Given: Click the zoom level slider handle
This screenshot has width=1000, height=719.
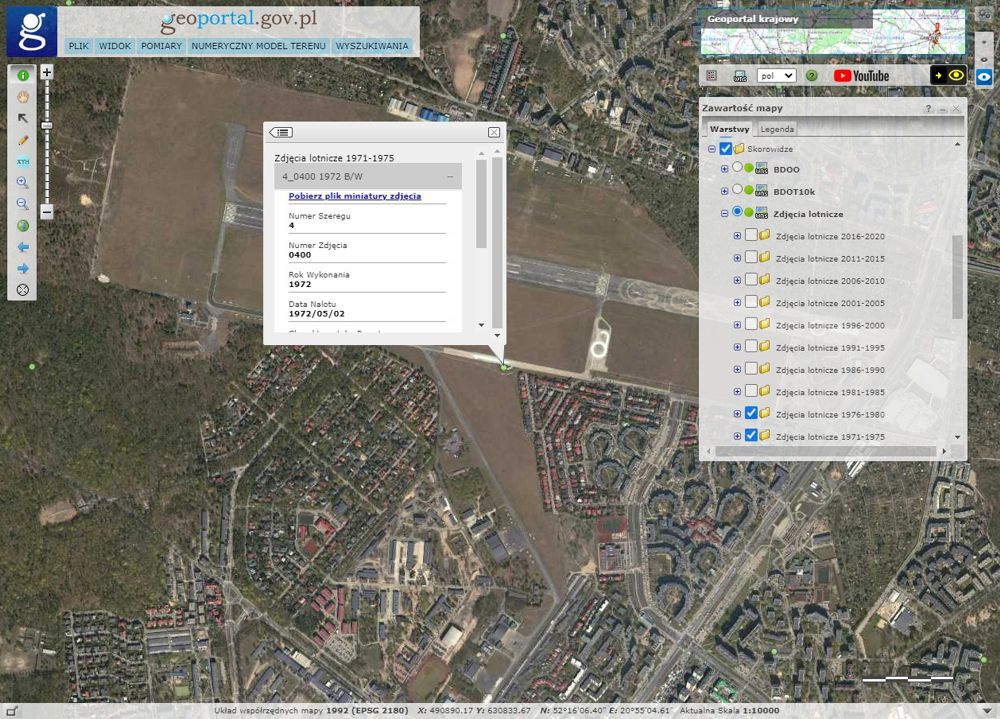Looking at the screenshot, I should point(47,126).
